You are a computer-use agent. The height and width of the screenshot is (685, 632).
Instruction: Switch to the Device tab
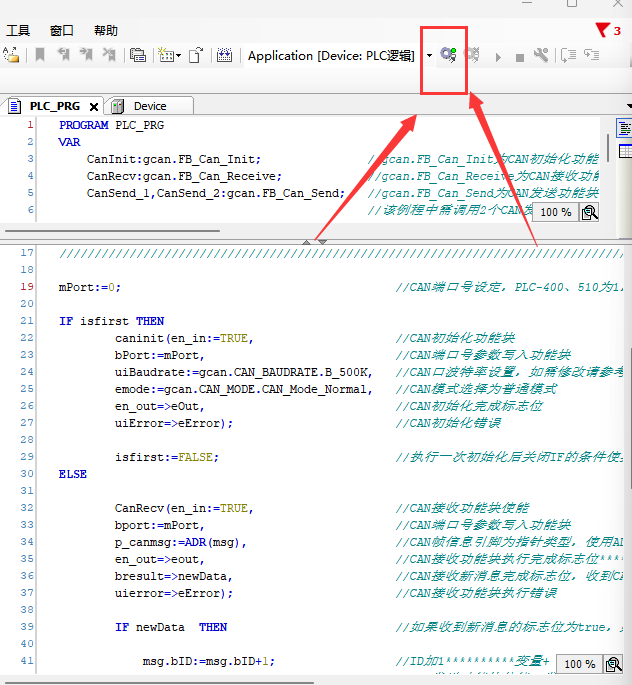click(149, 106)
